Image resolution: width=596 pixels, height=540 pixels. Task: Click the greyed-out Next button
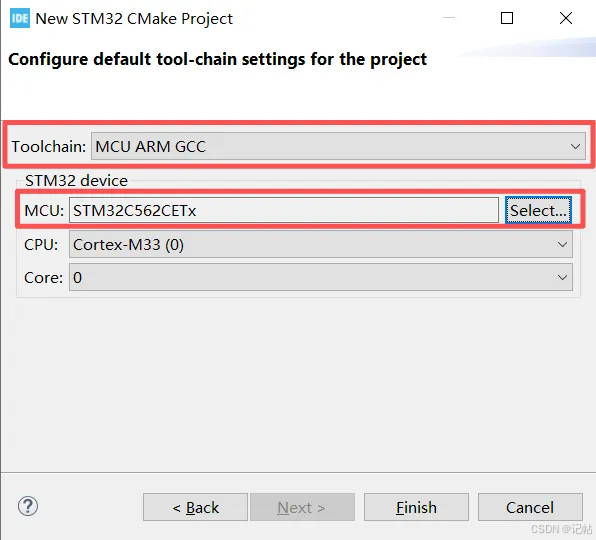point(302,507)
